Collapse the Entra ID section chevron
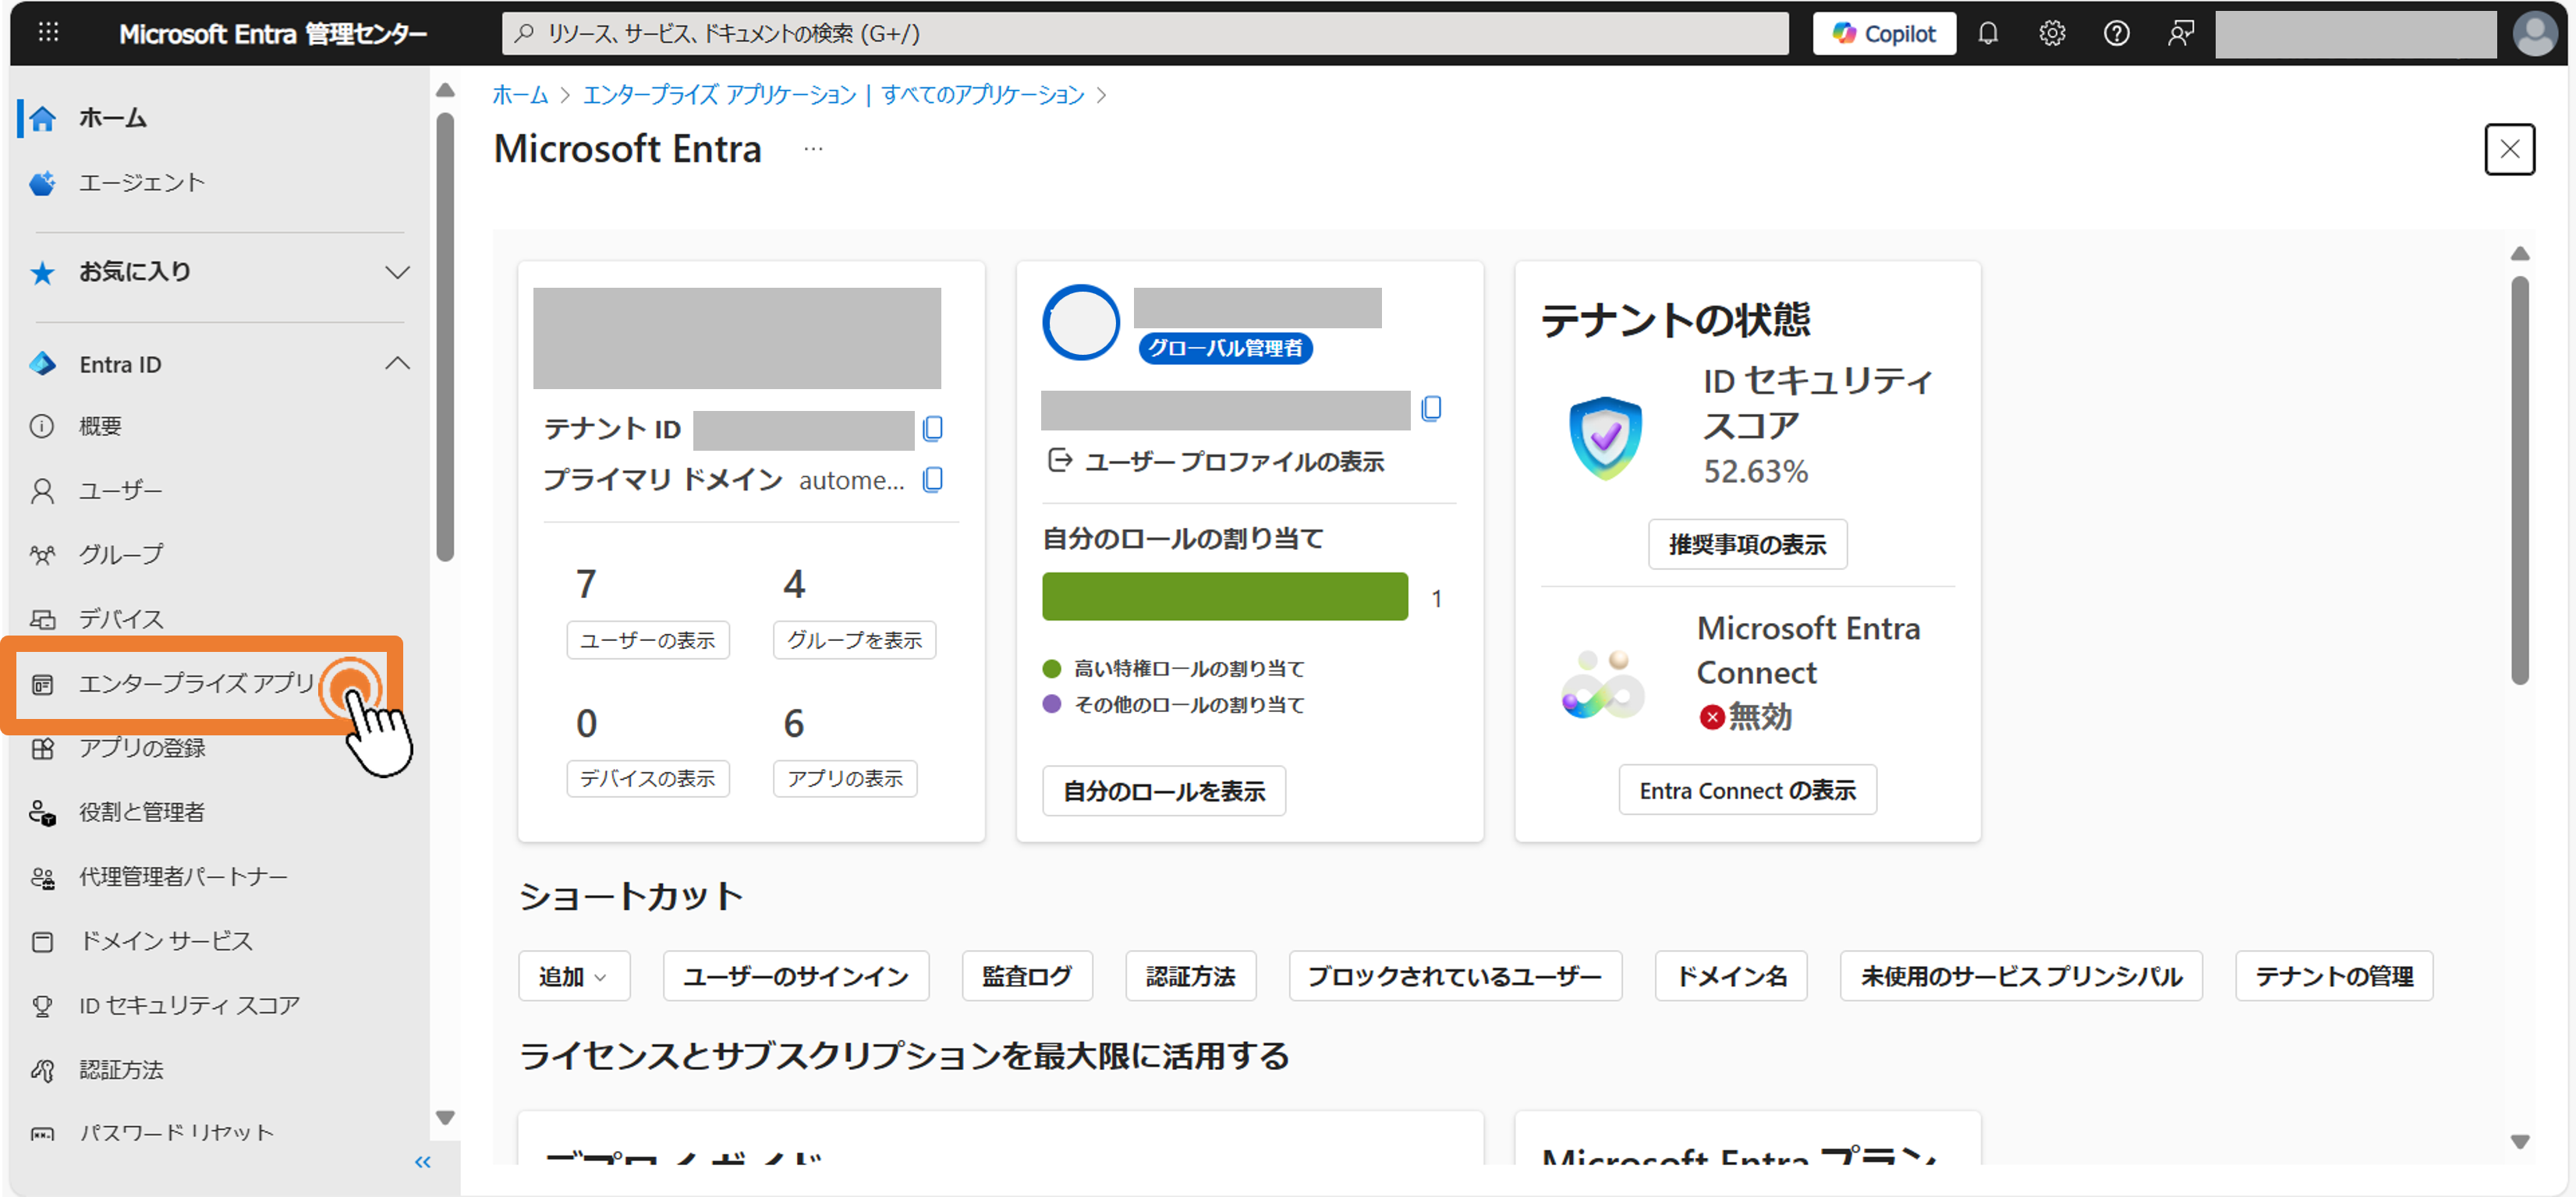The height and width of the screenshot is (1197, 2576). [x=398, y=363]
